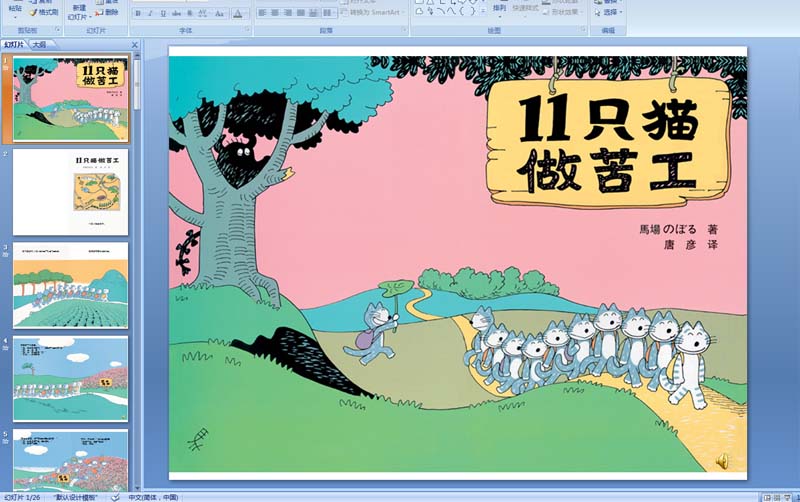800x502 pixels.
Task: Select slide 2 thumbnail with map
Action: [x=70, y=192]
